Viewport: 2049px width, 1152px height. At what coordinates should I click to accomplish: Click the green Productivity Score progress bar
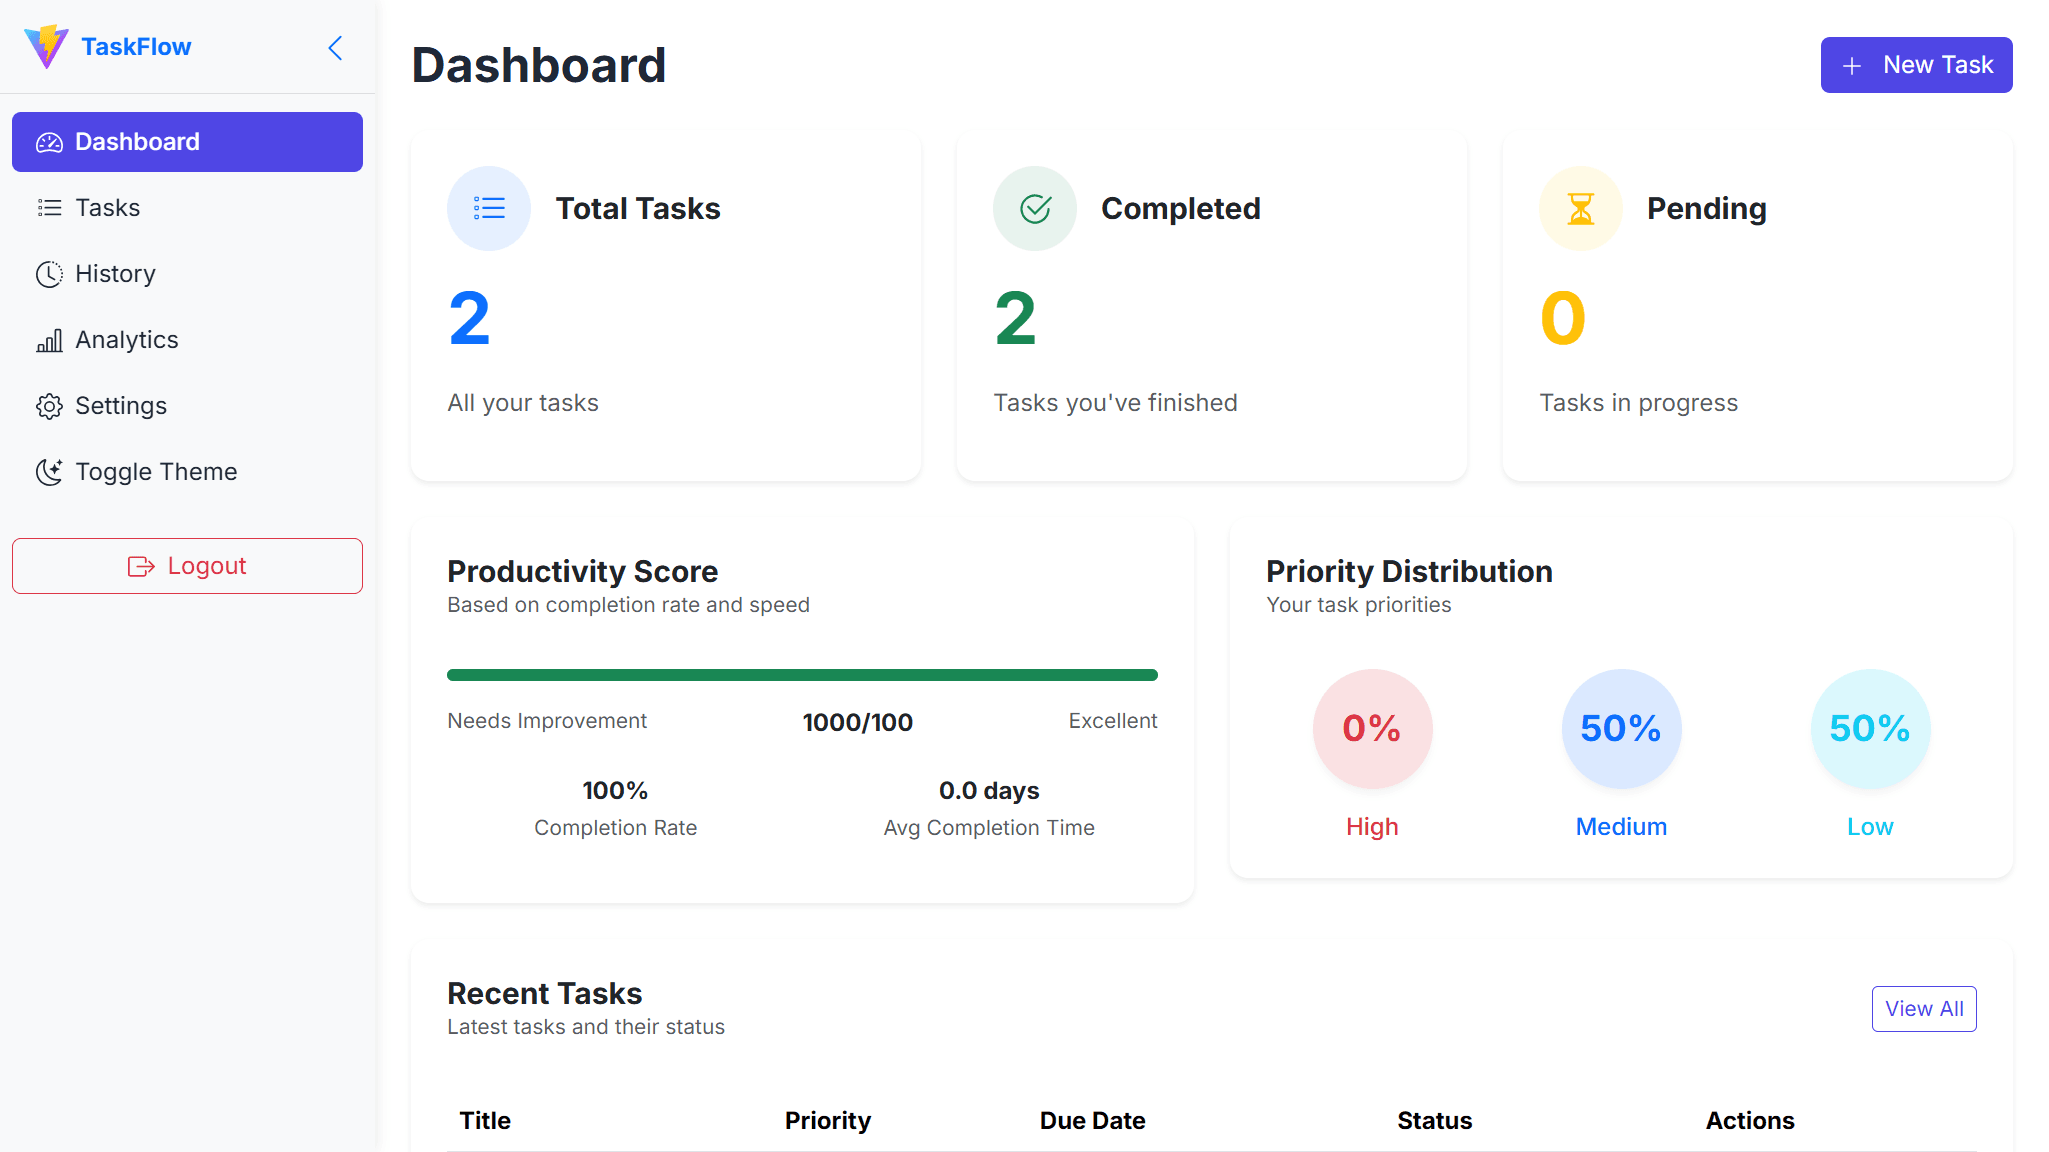(801, 674)
